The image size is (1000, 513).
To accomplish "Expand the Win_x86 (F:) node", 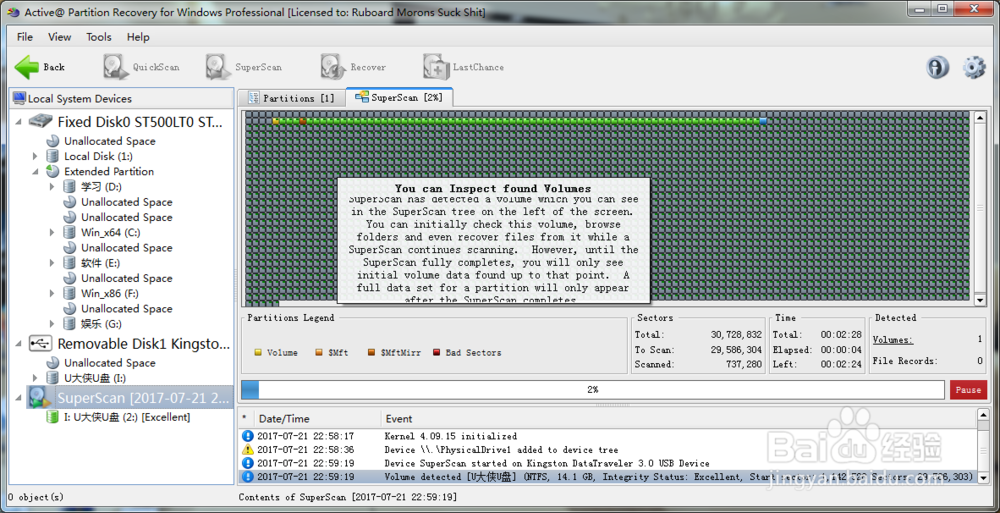I will pyautogui.click(x=52, y=294).
